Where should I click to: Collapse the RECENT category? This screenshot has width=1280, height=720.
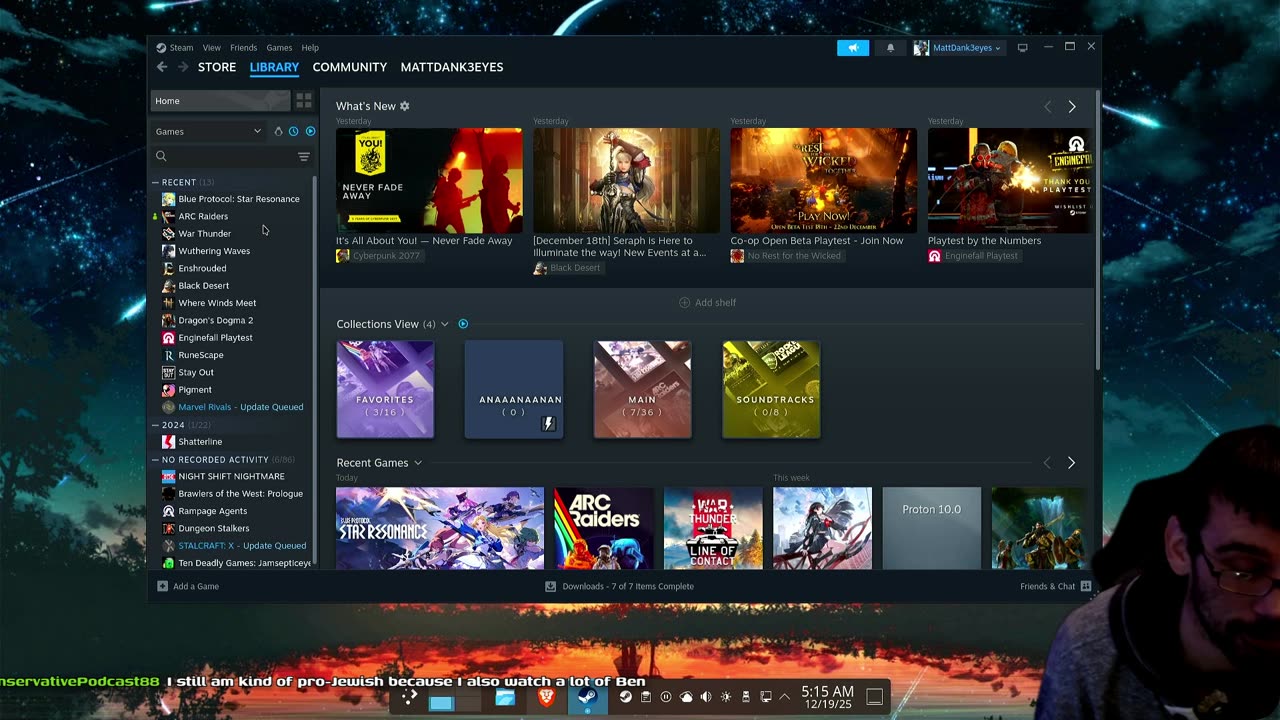(x=156, y=182)
